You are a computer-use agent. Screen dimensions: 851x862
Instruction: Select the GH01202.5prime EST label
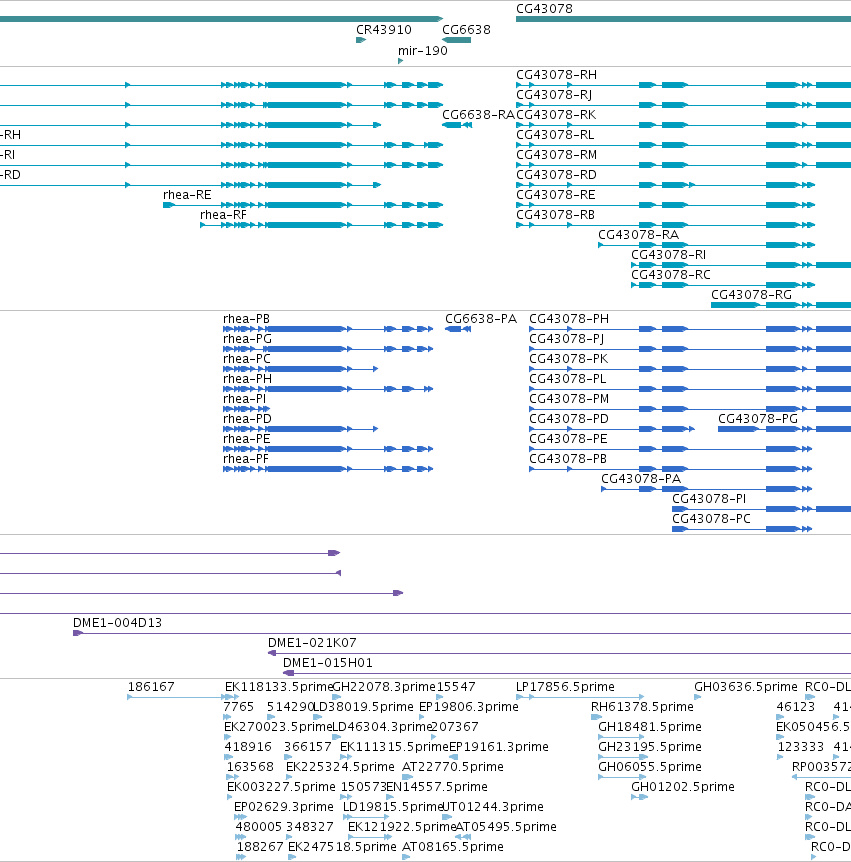pyautogui.click(x=683, y=787)
